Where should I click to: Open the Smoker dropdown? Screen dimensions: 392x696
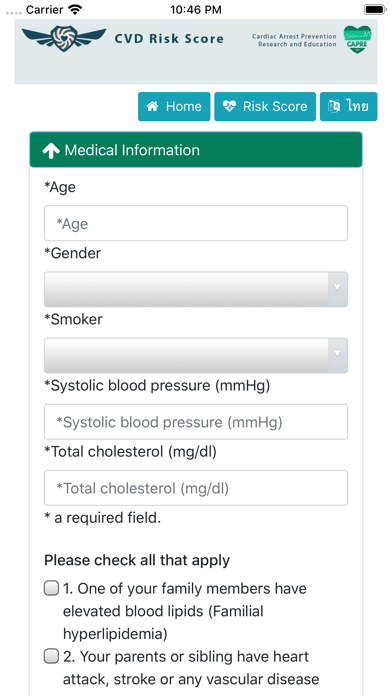(196, 356)
